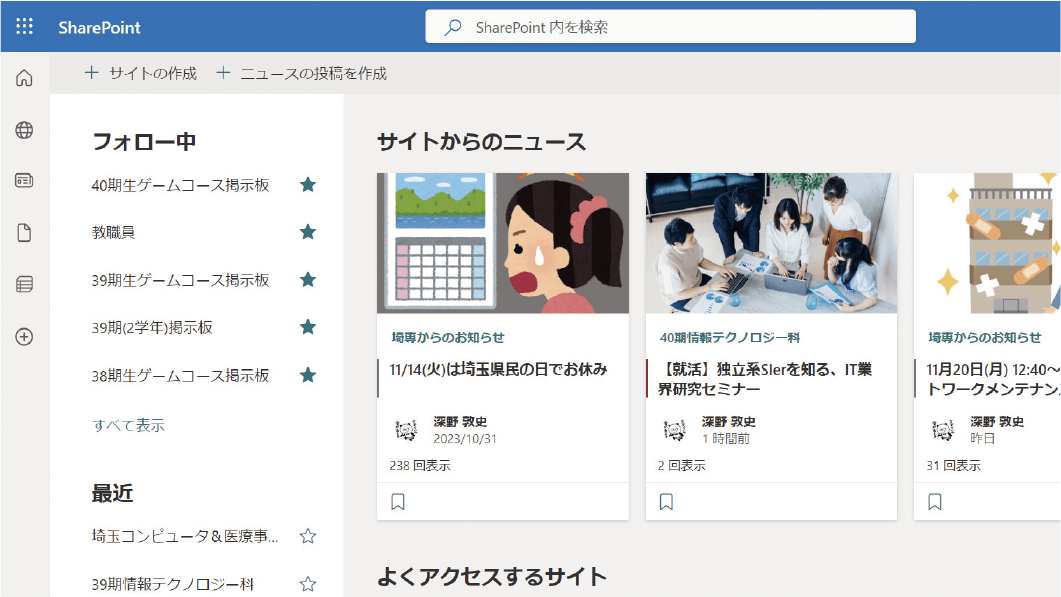Viewport: 1061px width, 597px height.
Task: Unfollow 38期生ゲームコース掲示板 star
Action: pyautogui.click(x=308, y=375)
